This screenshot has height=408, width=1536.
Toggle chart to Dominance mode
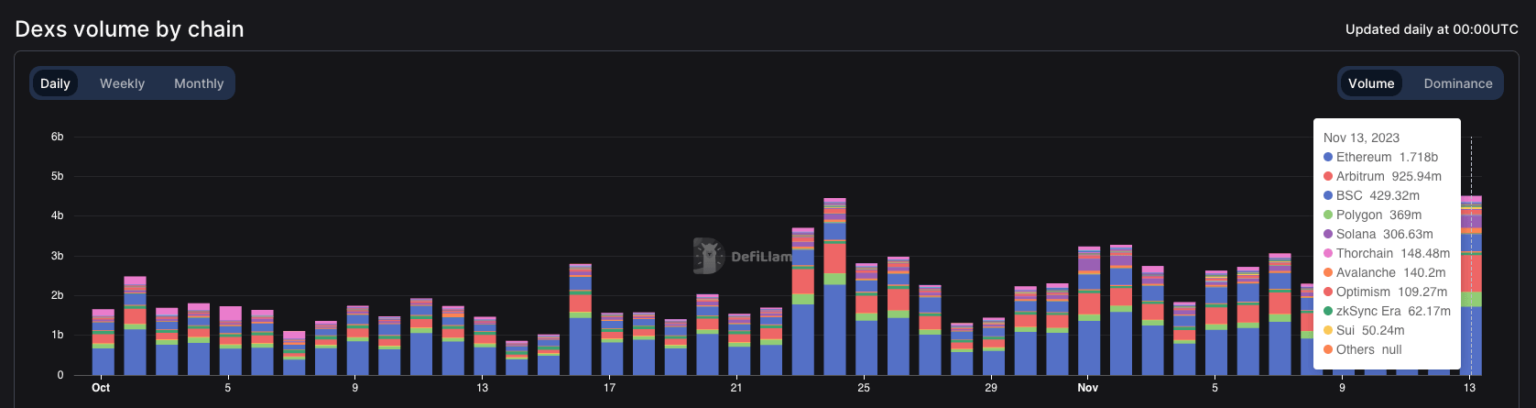1457,83
